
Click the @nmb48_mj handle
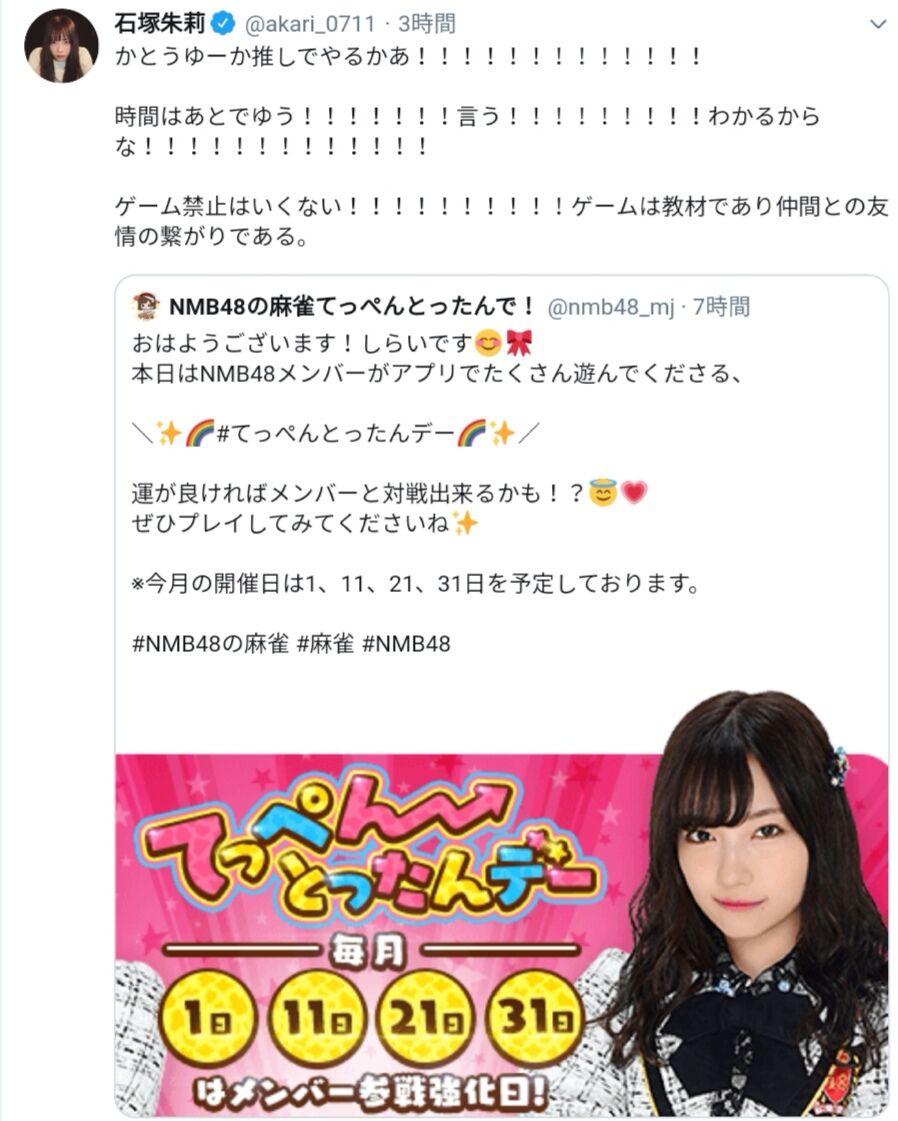[x=611, y=307]
